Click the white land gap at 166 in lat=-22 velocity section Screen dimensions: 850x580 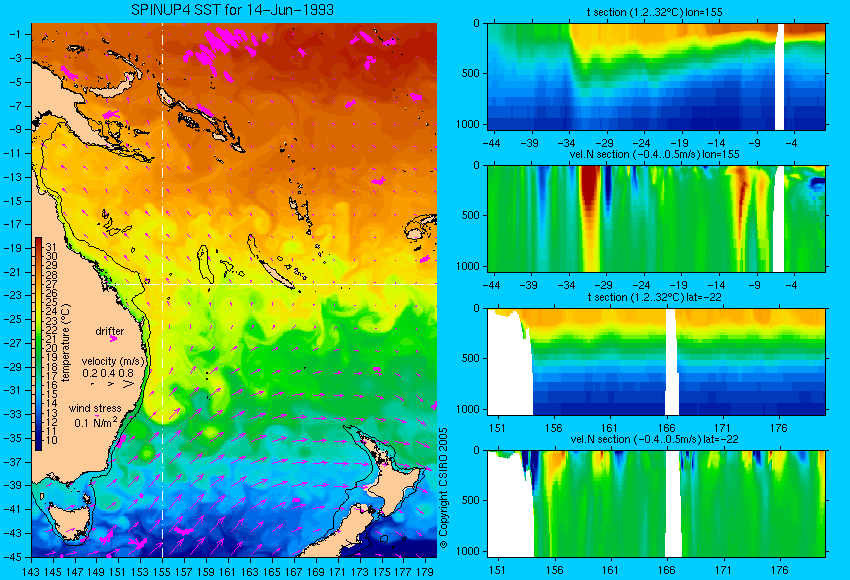[x=673, y=504]
